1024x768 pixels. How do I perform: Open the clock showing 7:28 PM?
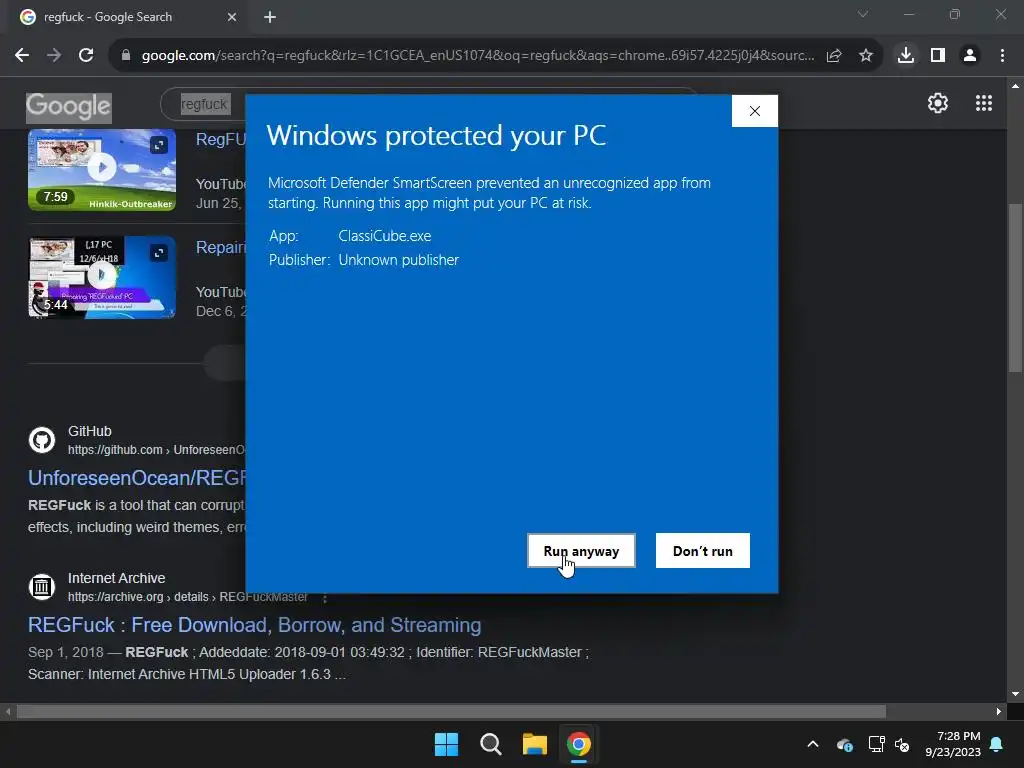[x=953, y=744]
